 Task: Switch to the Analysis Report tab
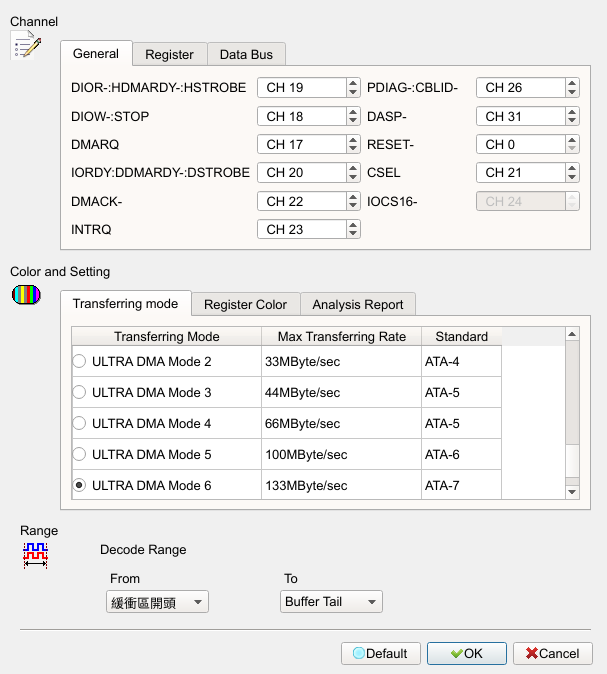[x=358, y=304]
